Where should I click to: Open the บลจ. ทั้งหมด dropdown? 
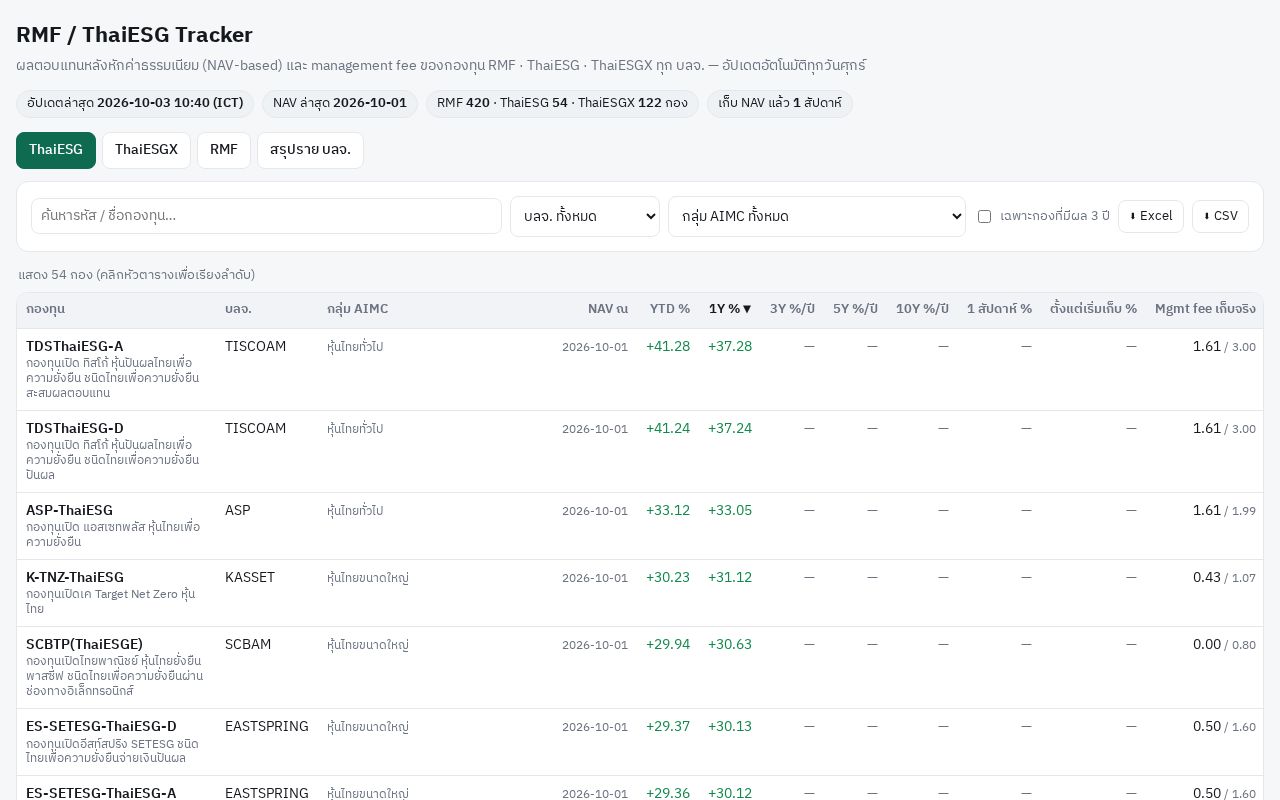coord(585,216)
